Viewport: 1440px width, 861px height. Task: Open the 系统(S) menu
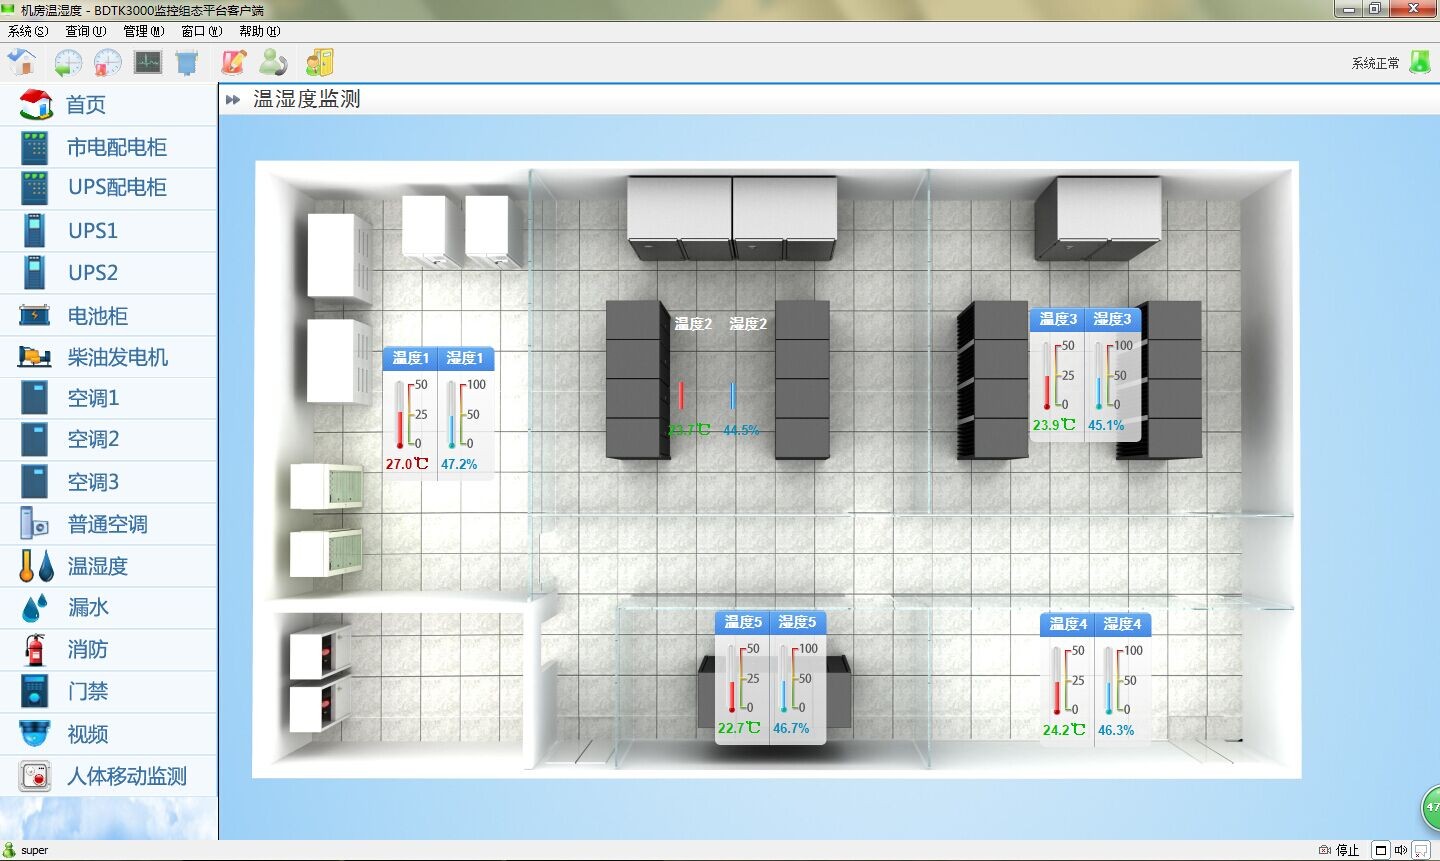click(28, 31)
